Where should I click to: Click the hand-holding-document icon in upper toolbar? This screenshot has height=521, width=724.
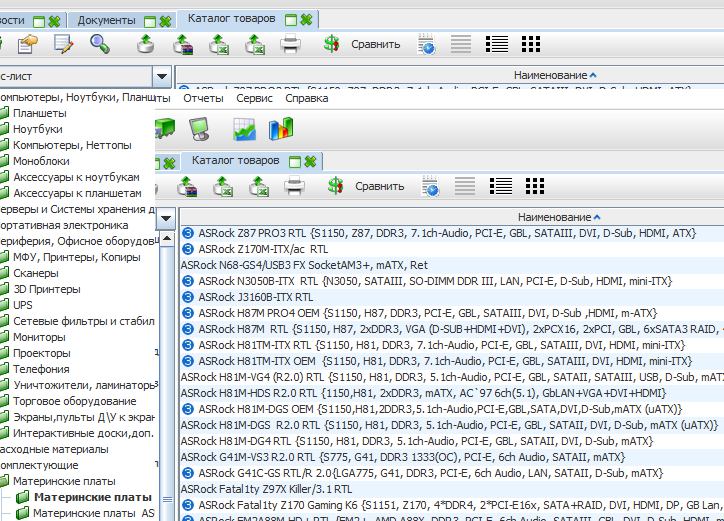coord(27,44)
